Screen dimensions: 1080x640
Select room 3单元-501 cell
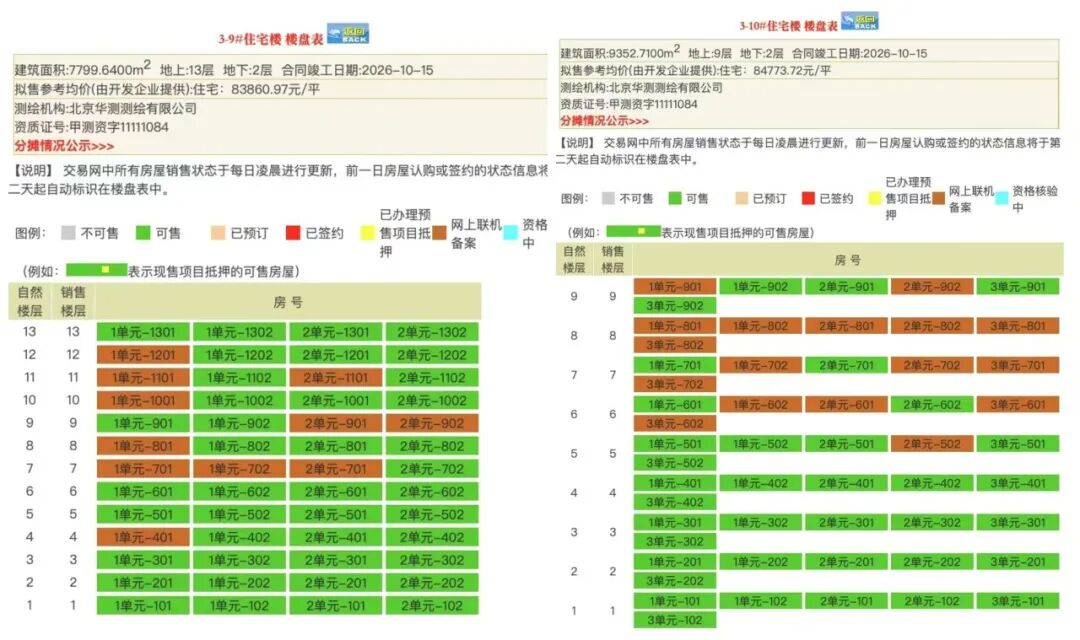click(1017, 444)
